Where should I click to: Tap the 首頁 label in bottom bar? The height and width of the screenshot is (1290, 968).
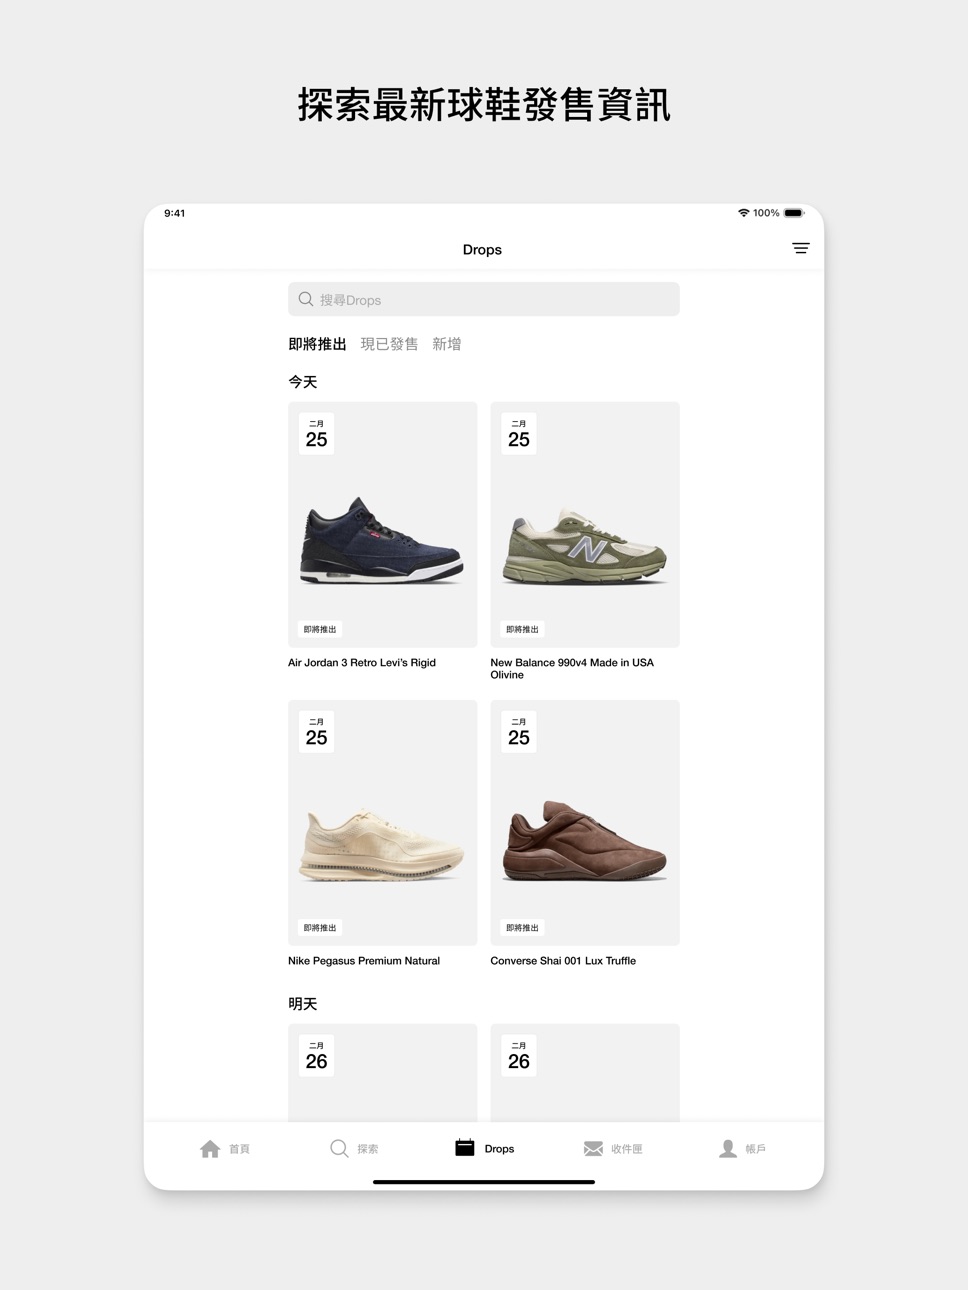(x=240, y=1149)
